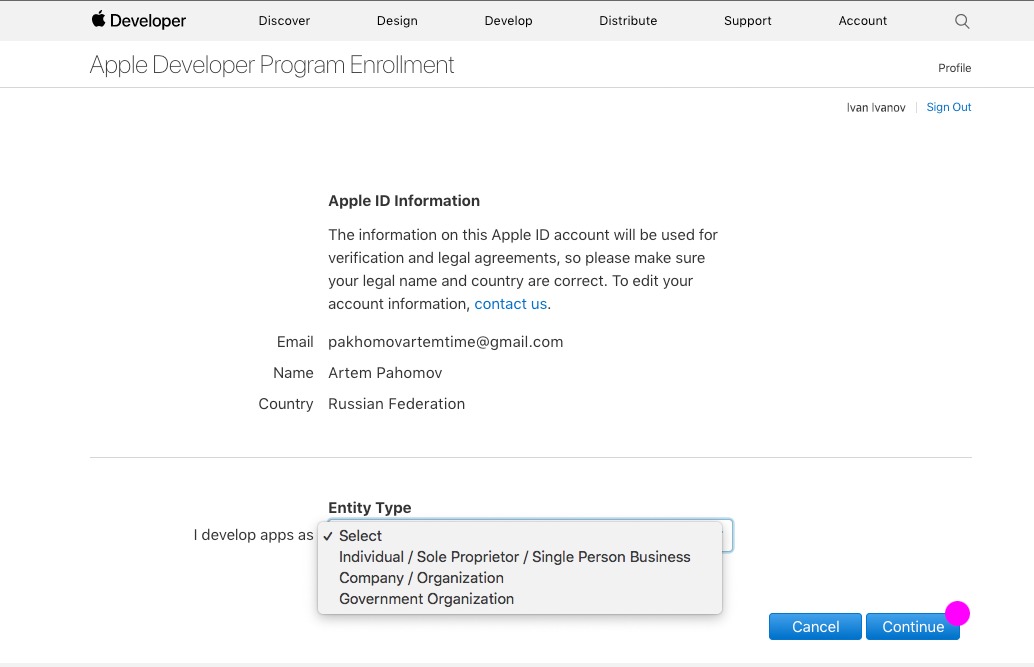Sign out of Ivan Ivanov's account

[x=948, y=107]
